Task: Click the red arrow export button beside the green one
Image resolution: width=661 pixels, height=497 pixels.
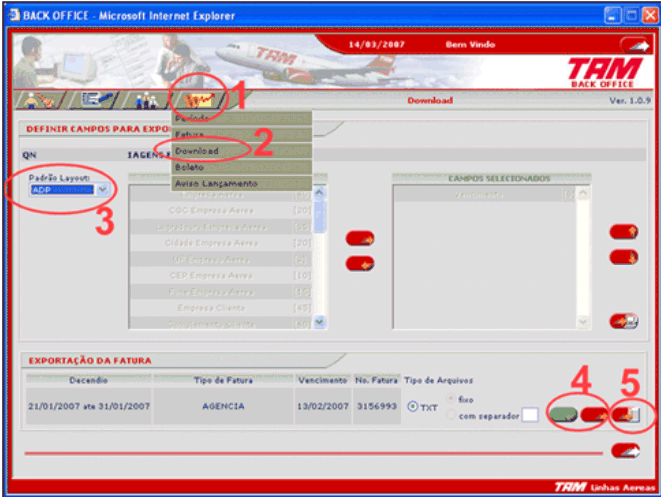Action: [594, 415]
